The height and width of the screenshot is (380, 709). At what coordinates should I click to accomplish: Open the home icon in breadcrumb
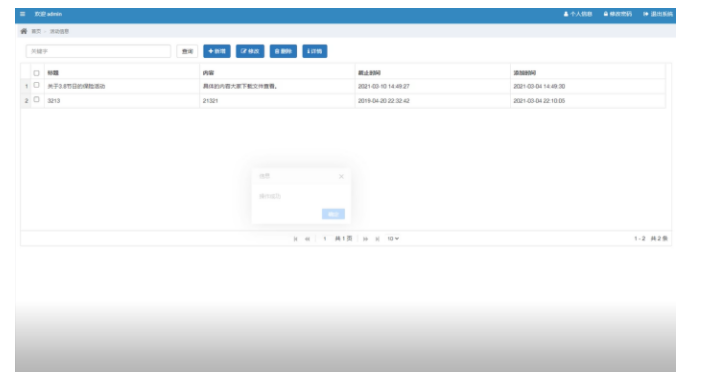tap(24, 31)
